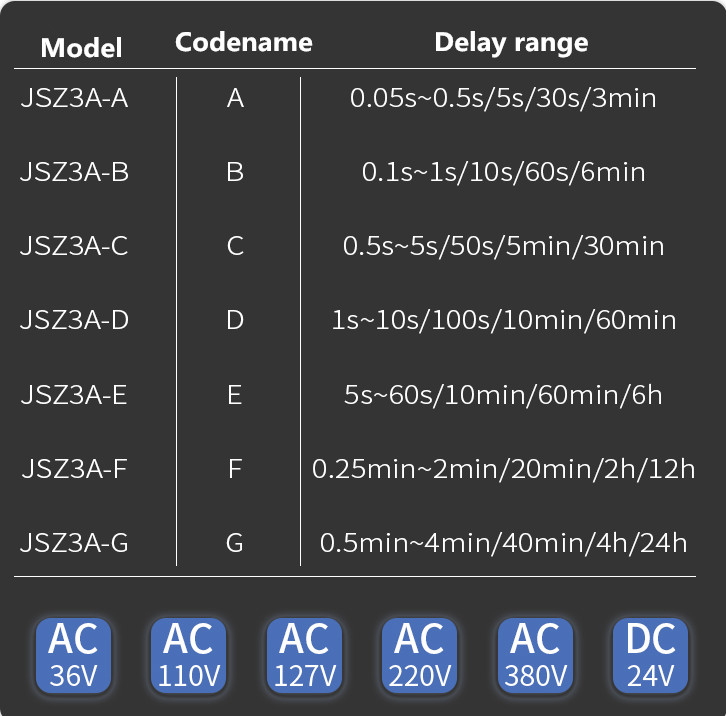The image size is (726, 716).
Task: Choose the AC 110V voltage badge
Action: click(189, 655)
